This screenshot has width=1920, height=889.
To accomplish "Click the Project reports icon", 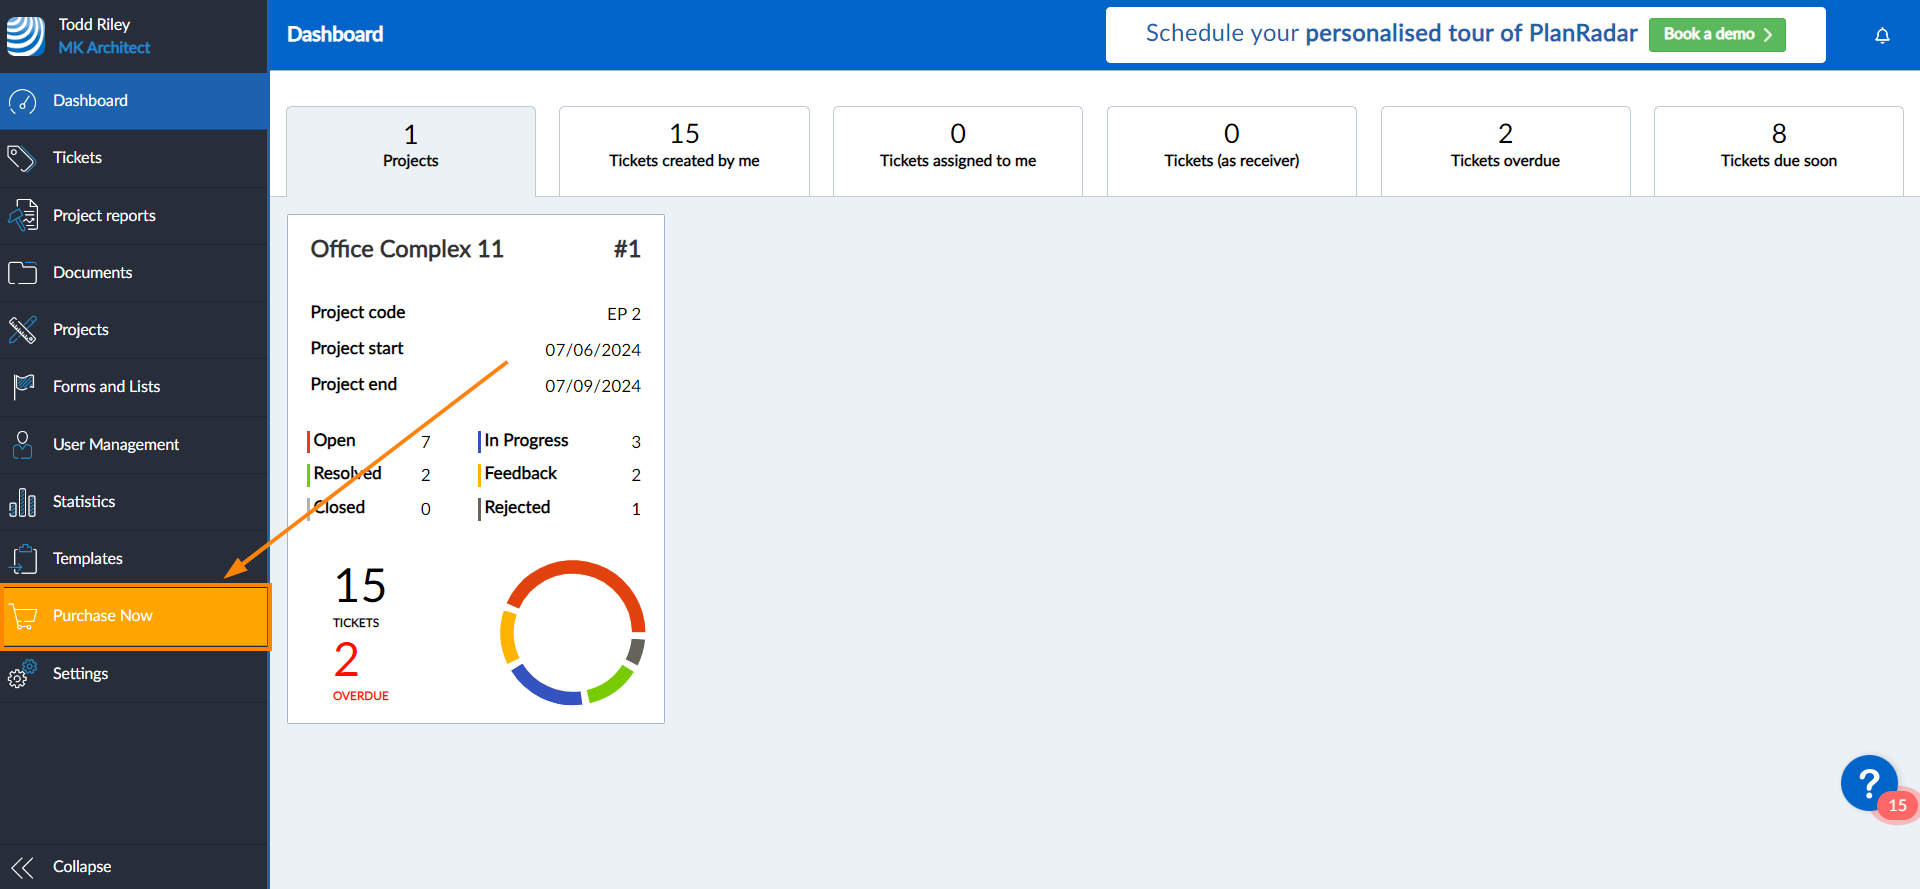I will [22, 215].
